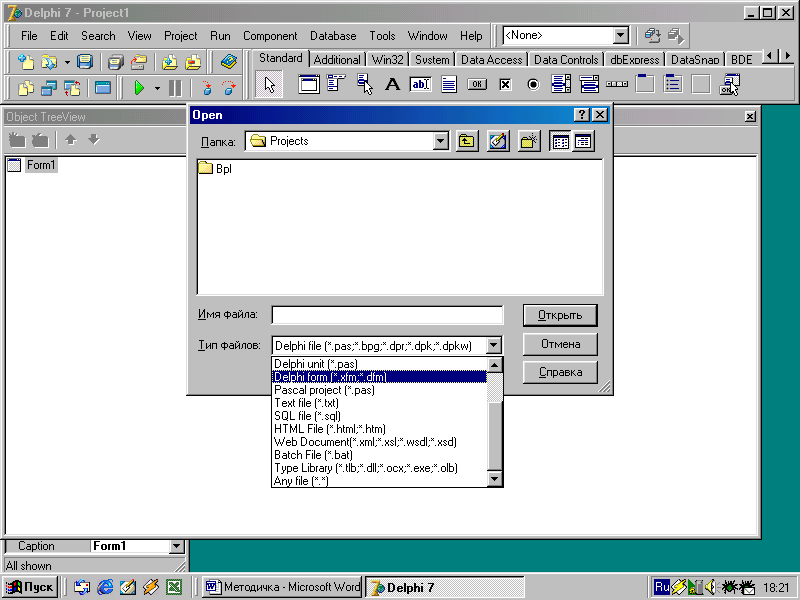
Task: Select the Frames component in palette
Action: click(309, 84)
